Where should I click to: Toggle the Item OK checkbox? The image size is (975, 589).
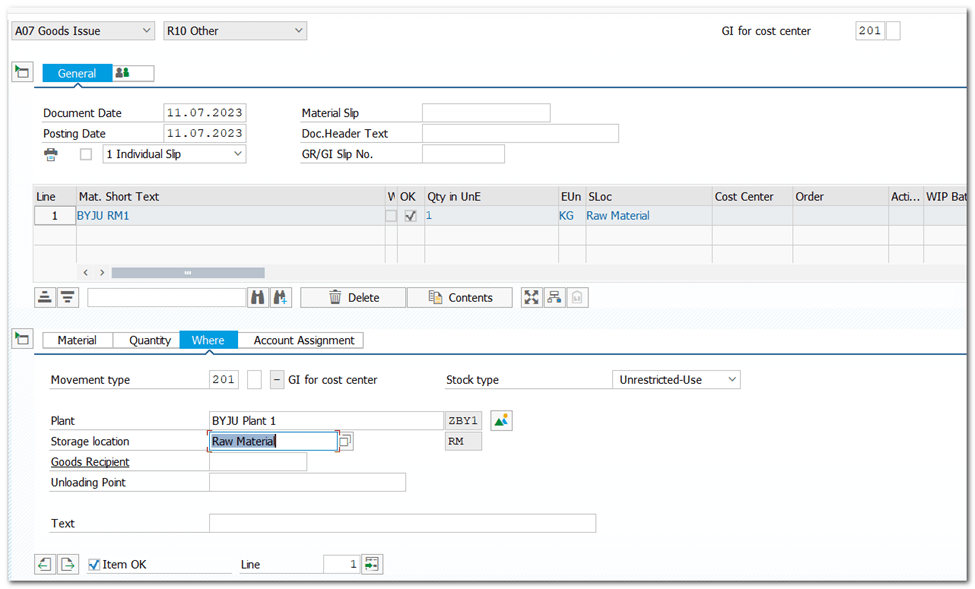(95, 565)
